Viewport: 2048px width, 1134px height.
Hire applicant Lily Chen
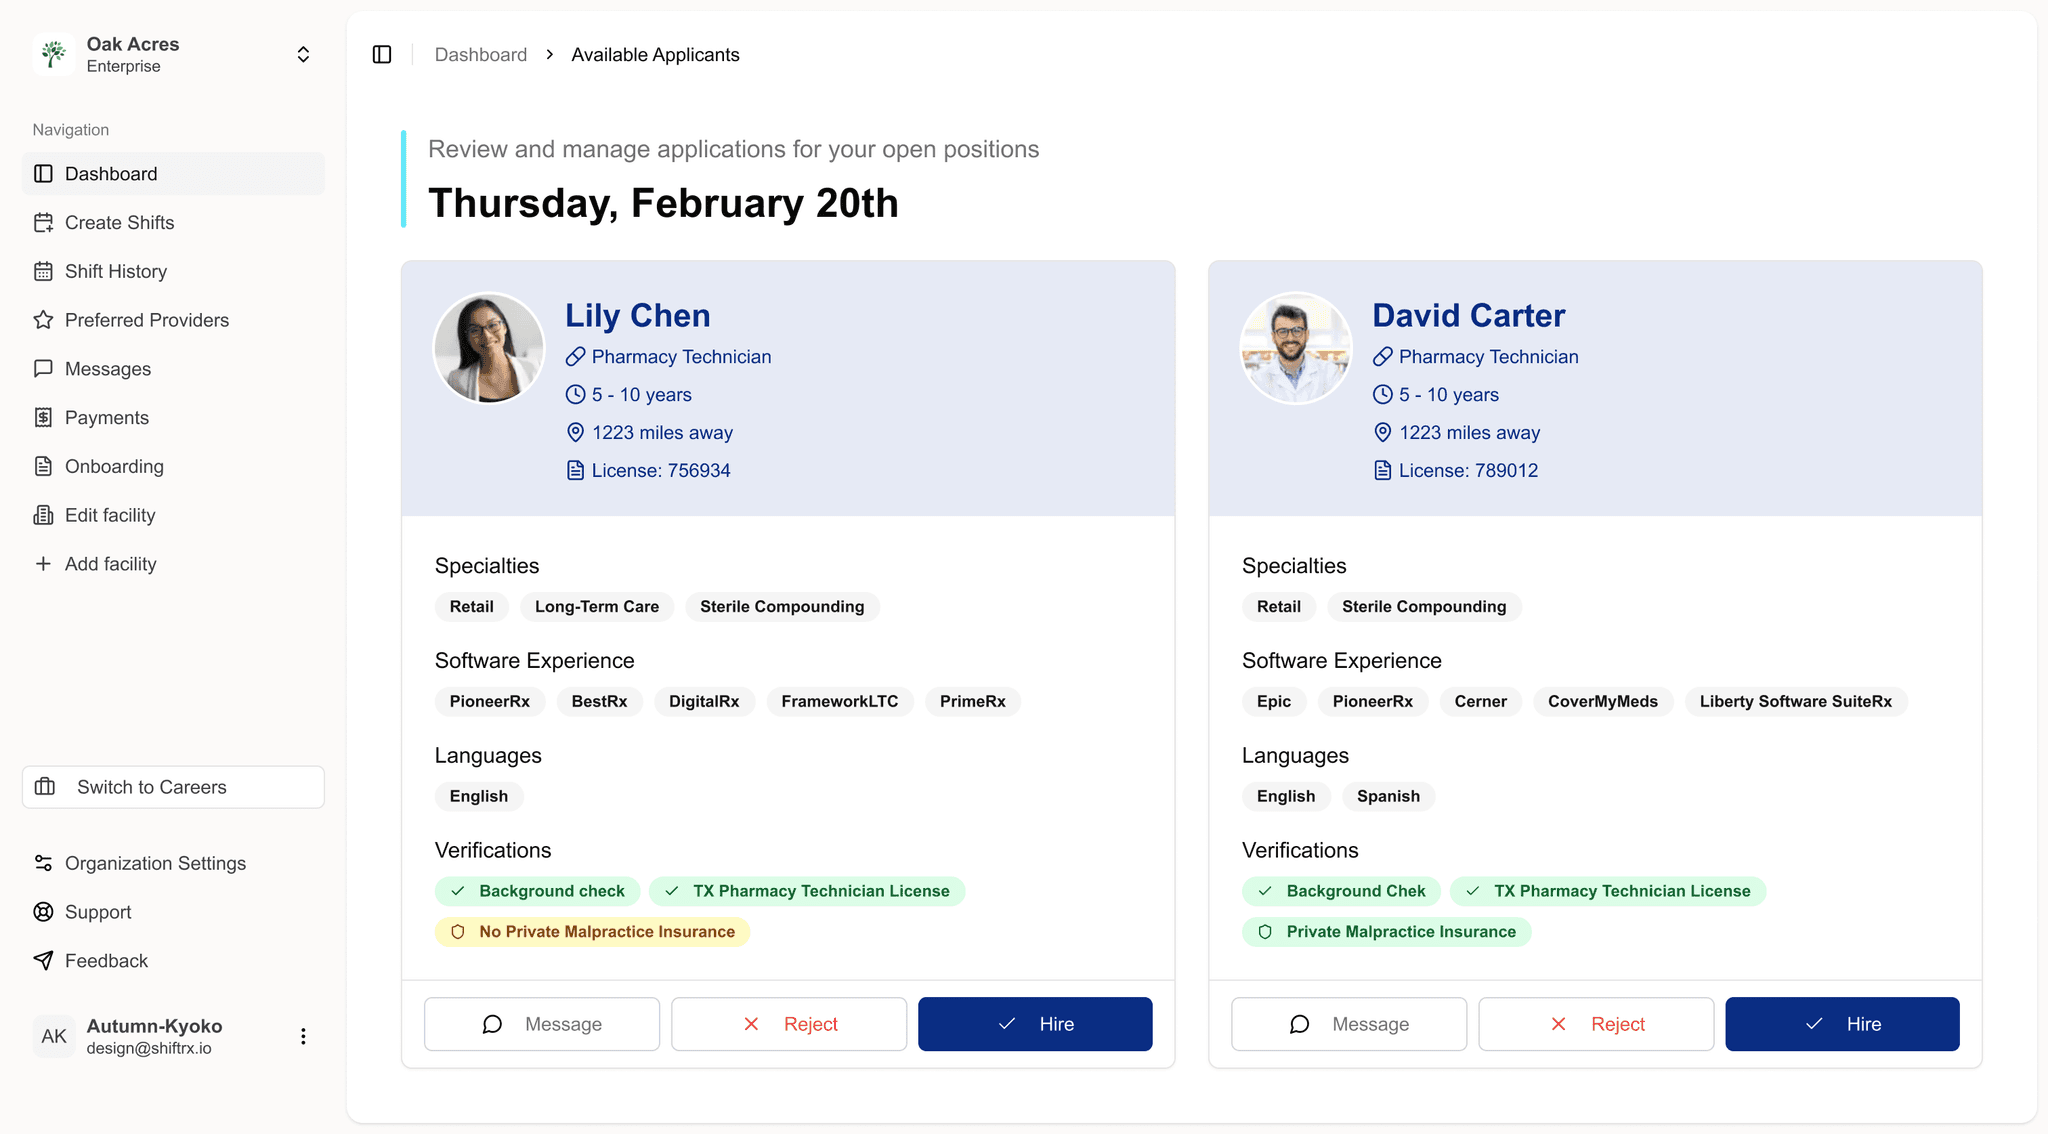[x=1035, y=1024]
